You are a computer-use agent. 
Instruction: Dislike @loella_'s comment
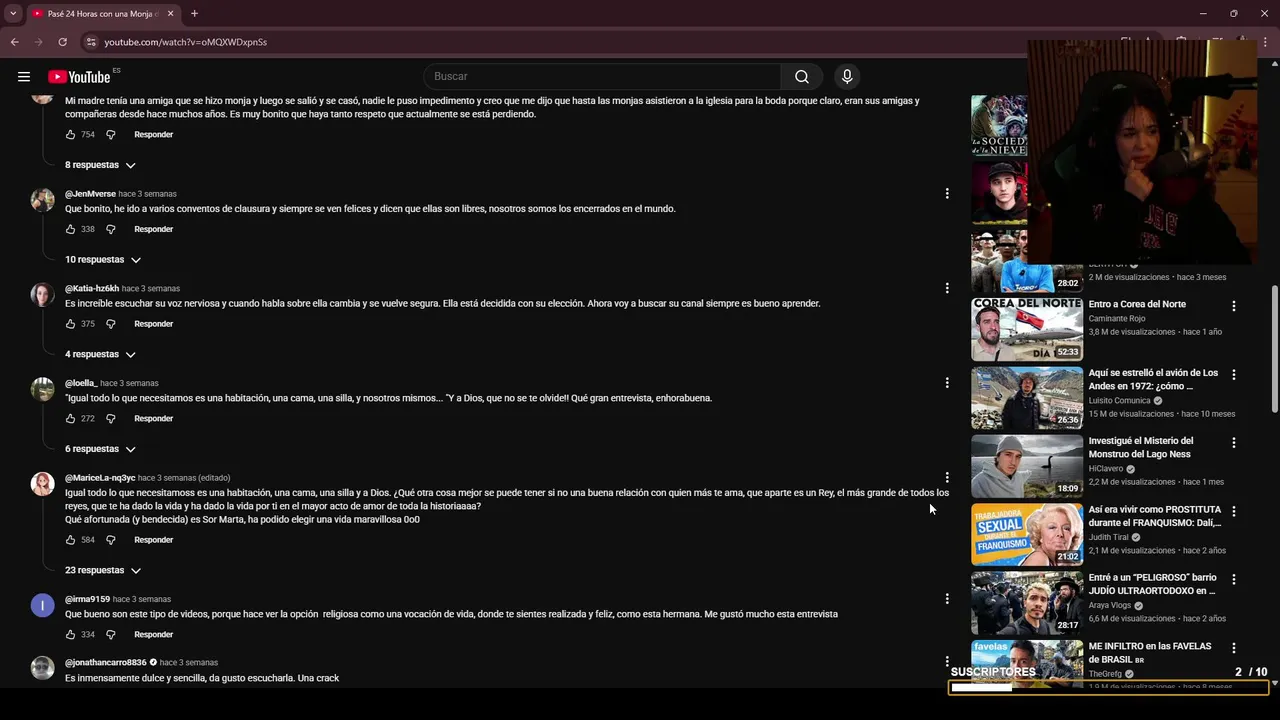tap(111, 419)
